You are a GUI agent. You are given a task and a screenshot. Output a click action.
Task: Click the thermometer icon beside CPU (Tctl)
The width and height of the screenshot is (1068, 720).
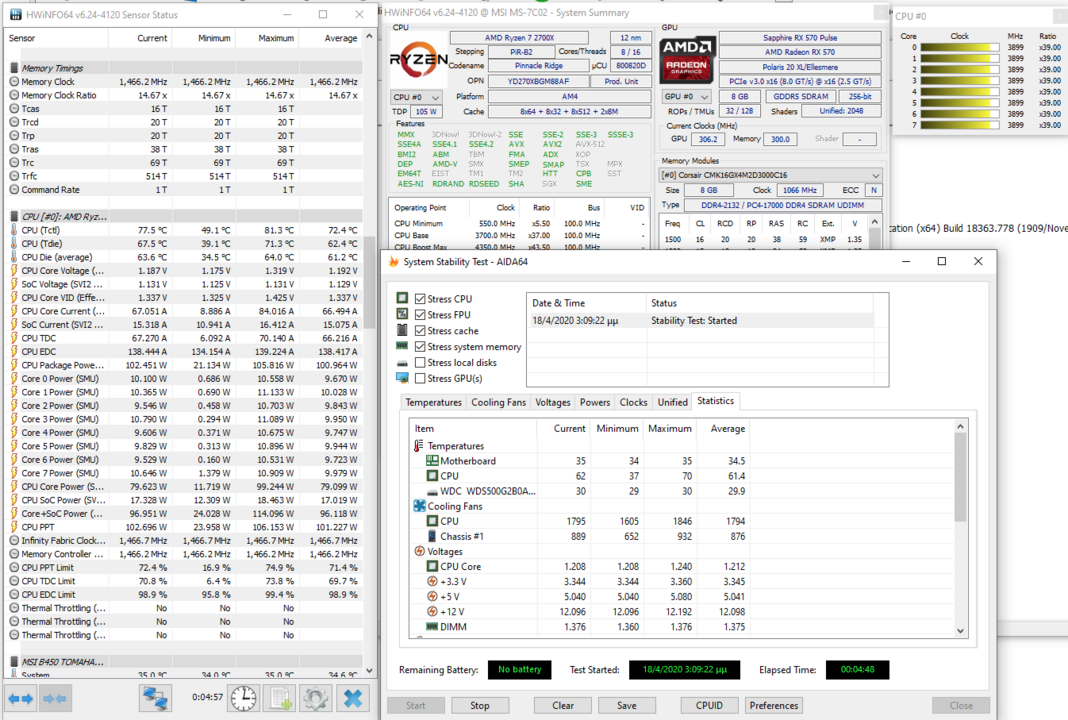[x=14, y=230]
